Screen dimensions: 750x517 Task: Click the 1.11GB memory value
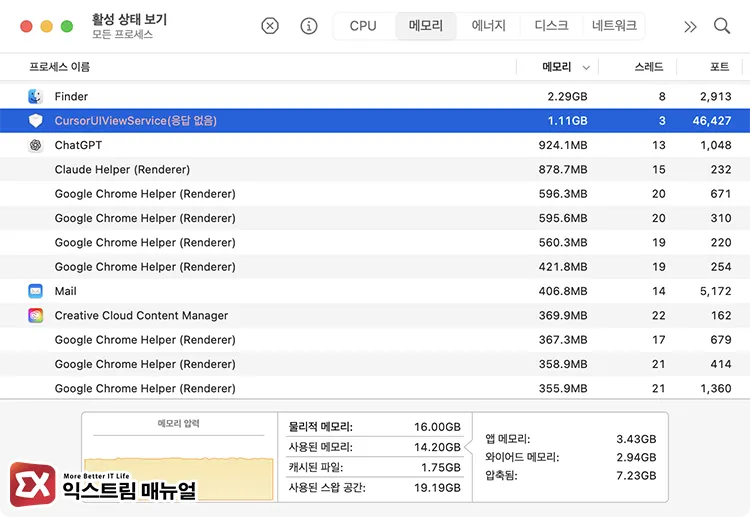(567, 121)
